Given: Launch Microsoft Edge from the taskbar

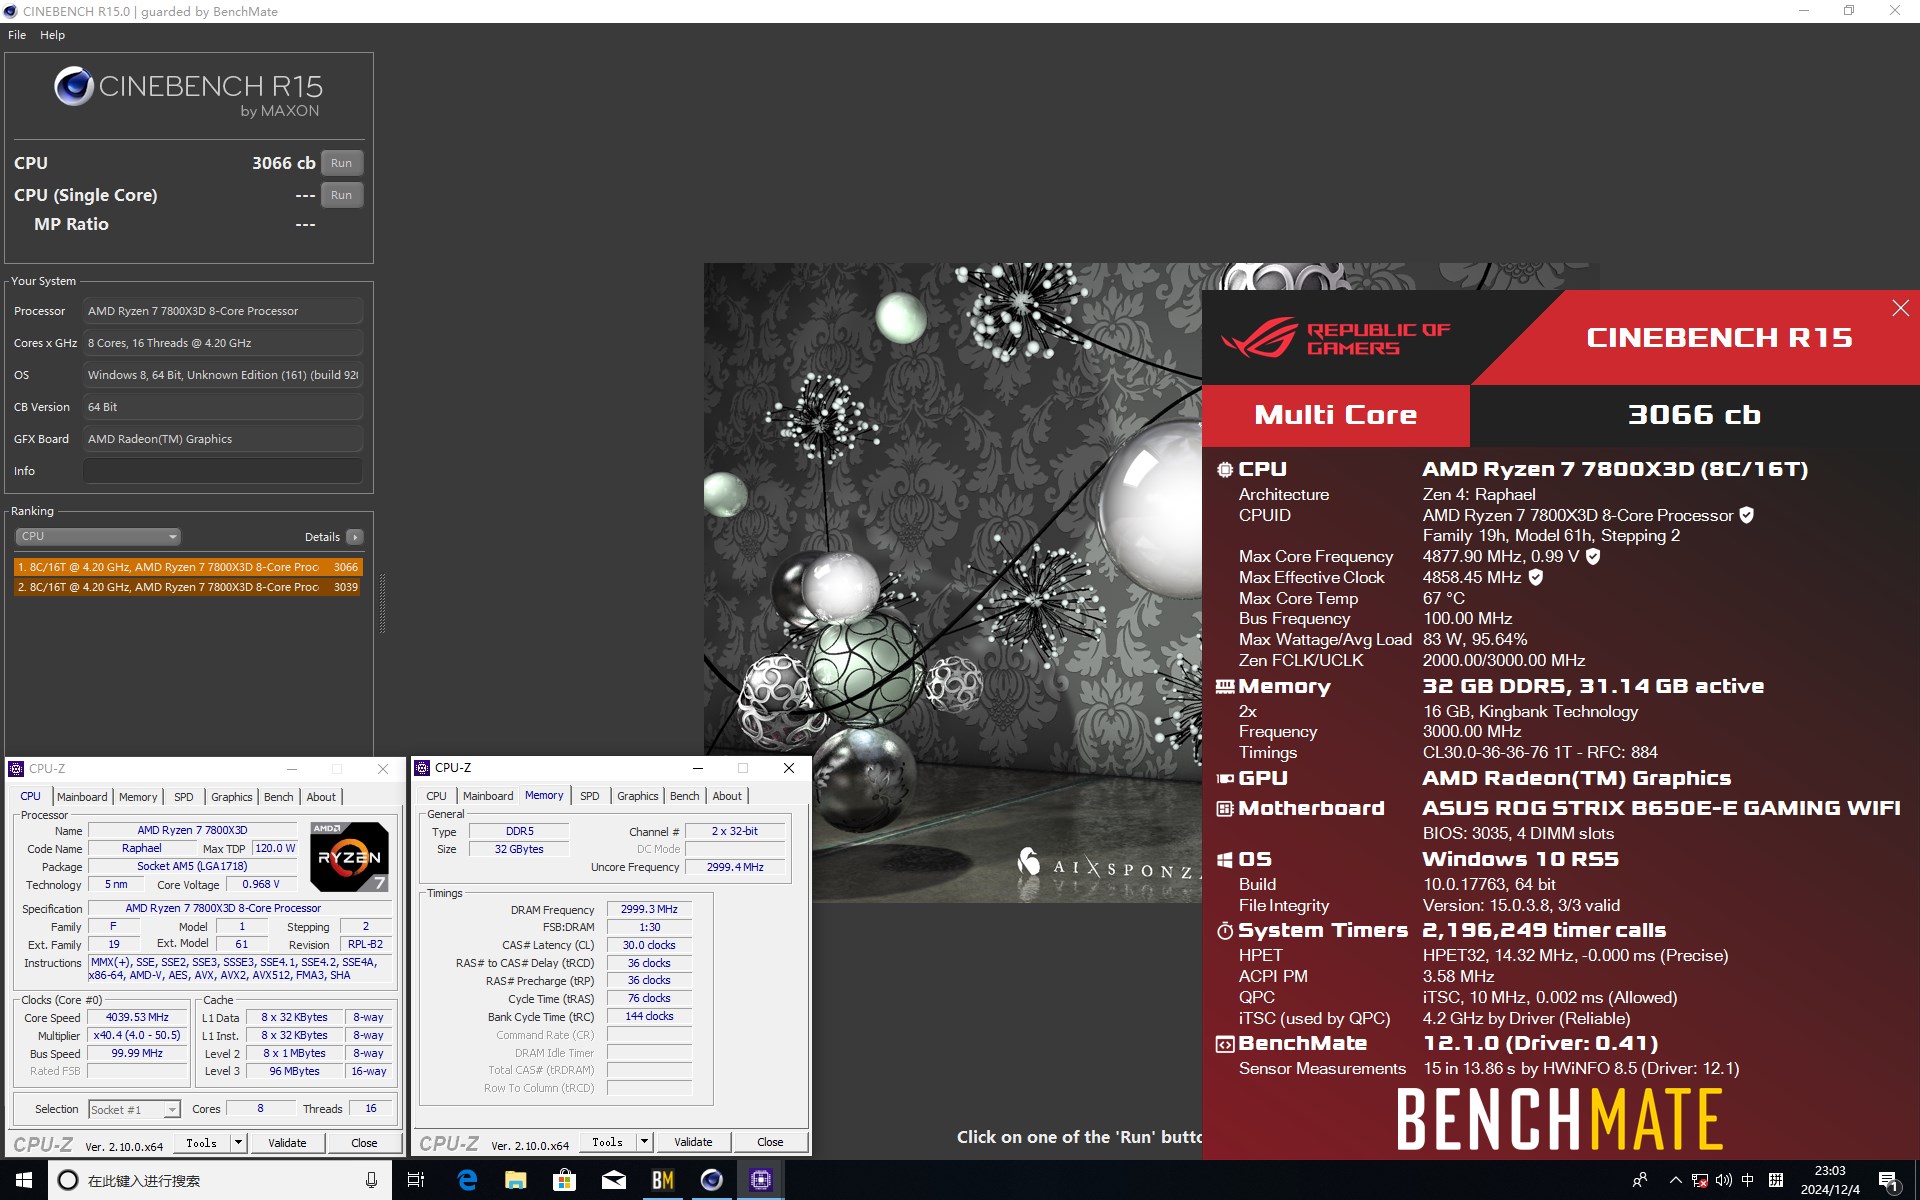Looking at the screenshot, I should 467,1180.
